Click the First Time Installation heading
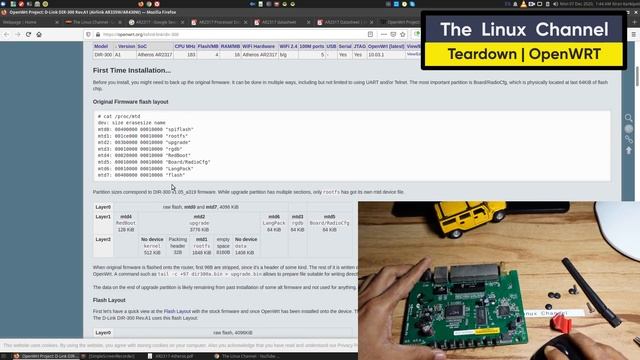Screen dimensions: 640x360 132,71
